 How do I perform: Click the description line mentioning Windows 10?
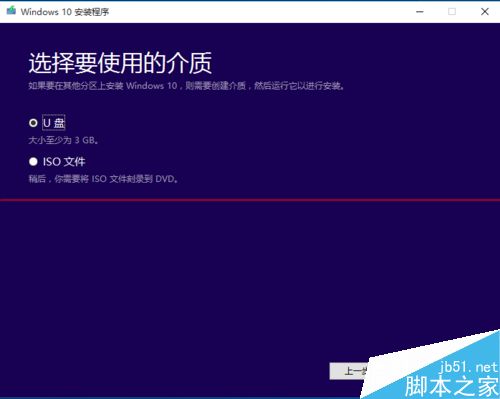(x=186, y=86)
